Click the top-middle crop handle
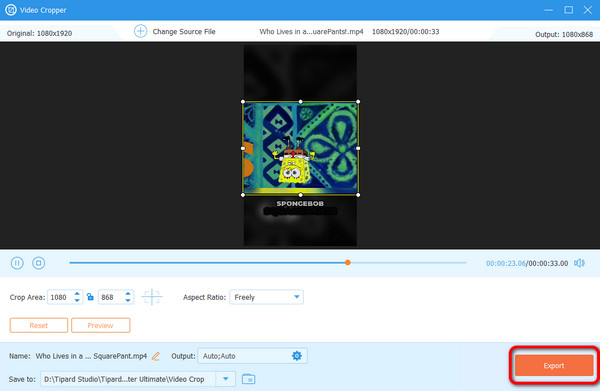Viewport: 600px width, 391px height. 300,102
